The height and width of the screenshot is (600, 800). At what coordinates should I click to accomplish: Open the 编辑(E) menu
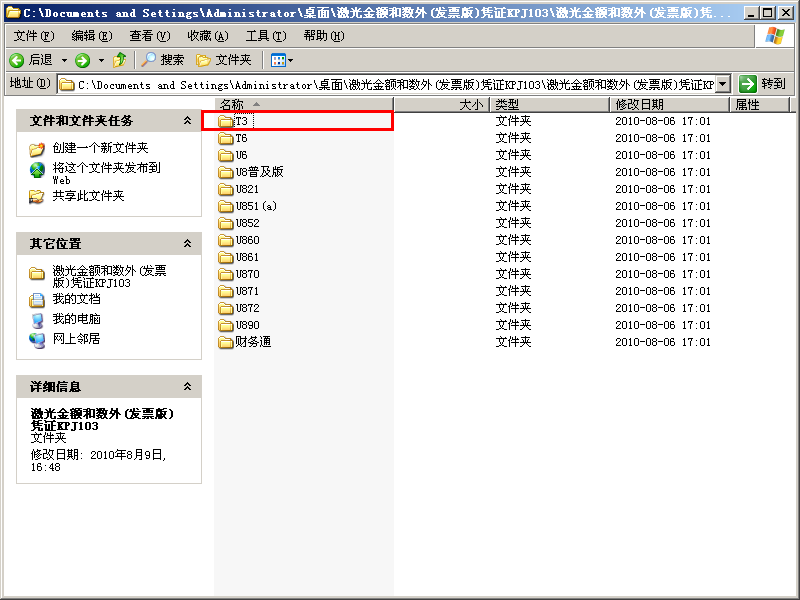(92, 36)
